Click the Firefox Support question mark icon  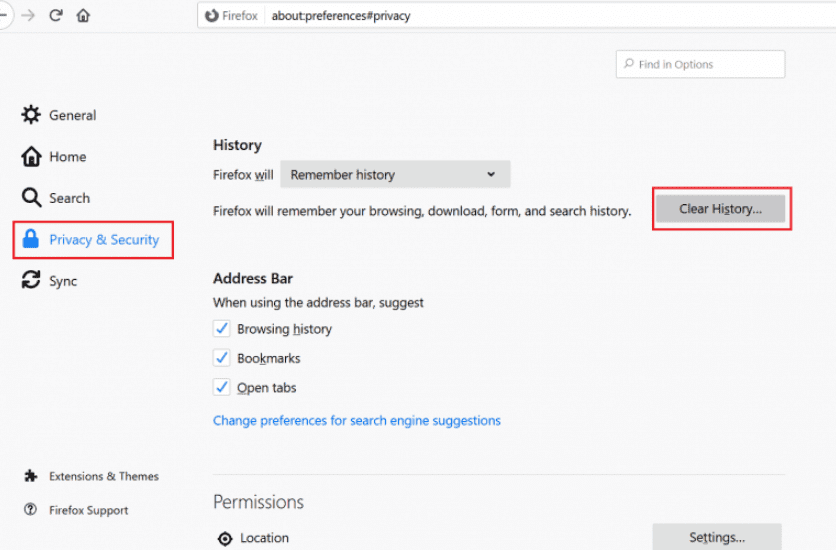[x=30, y=509]
